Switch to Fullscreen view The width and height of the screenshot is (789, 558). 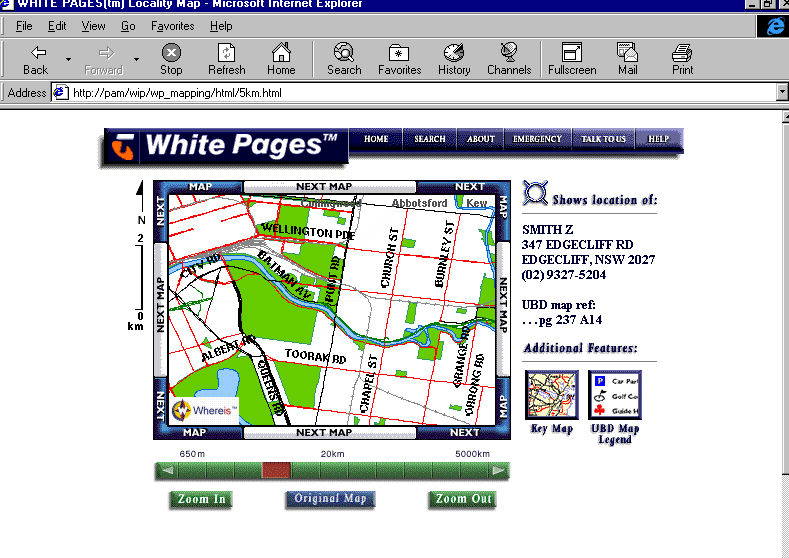click(572, 59)
